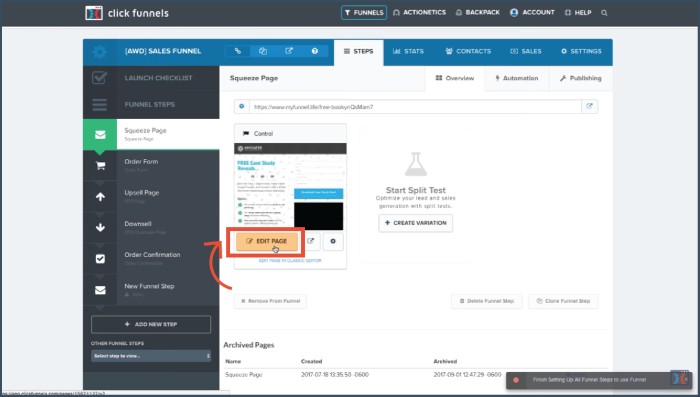Click the Order Confirmation checkmark icon
This screenshot has height=397, width=700.
pos(100,259)
